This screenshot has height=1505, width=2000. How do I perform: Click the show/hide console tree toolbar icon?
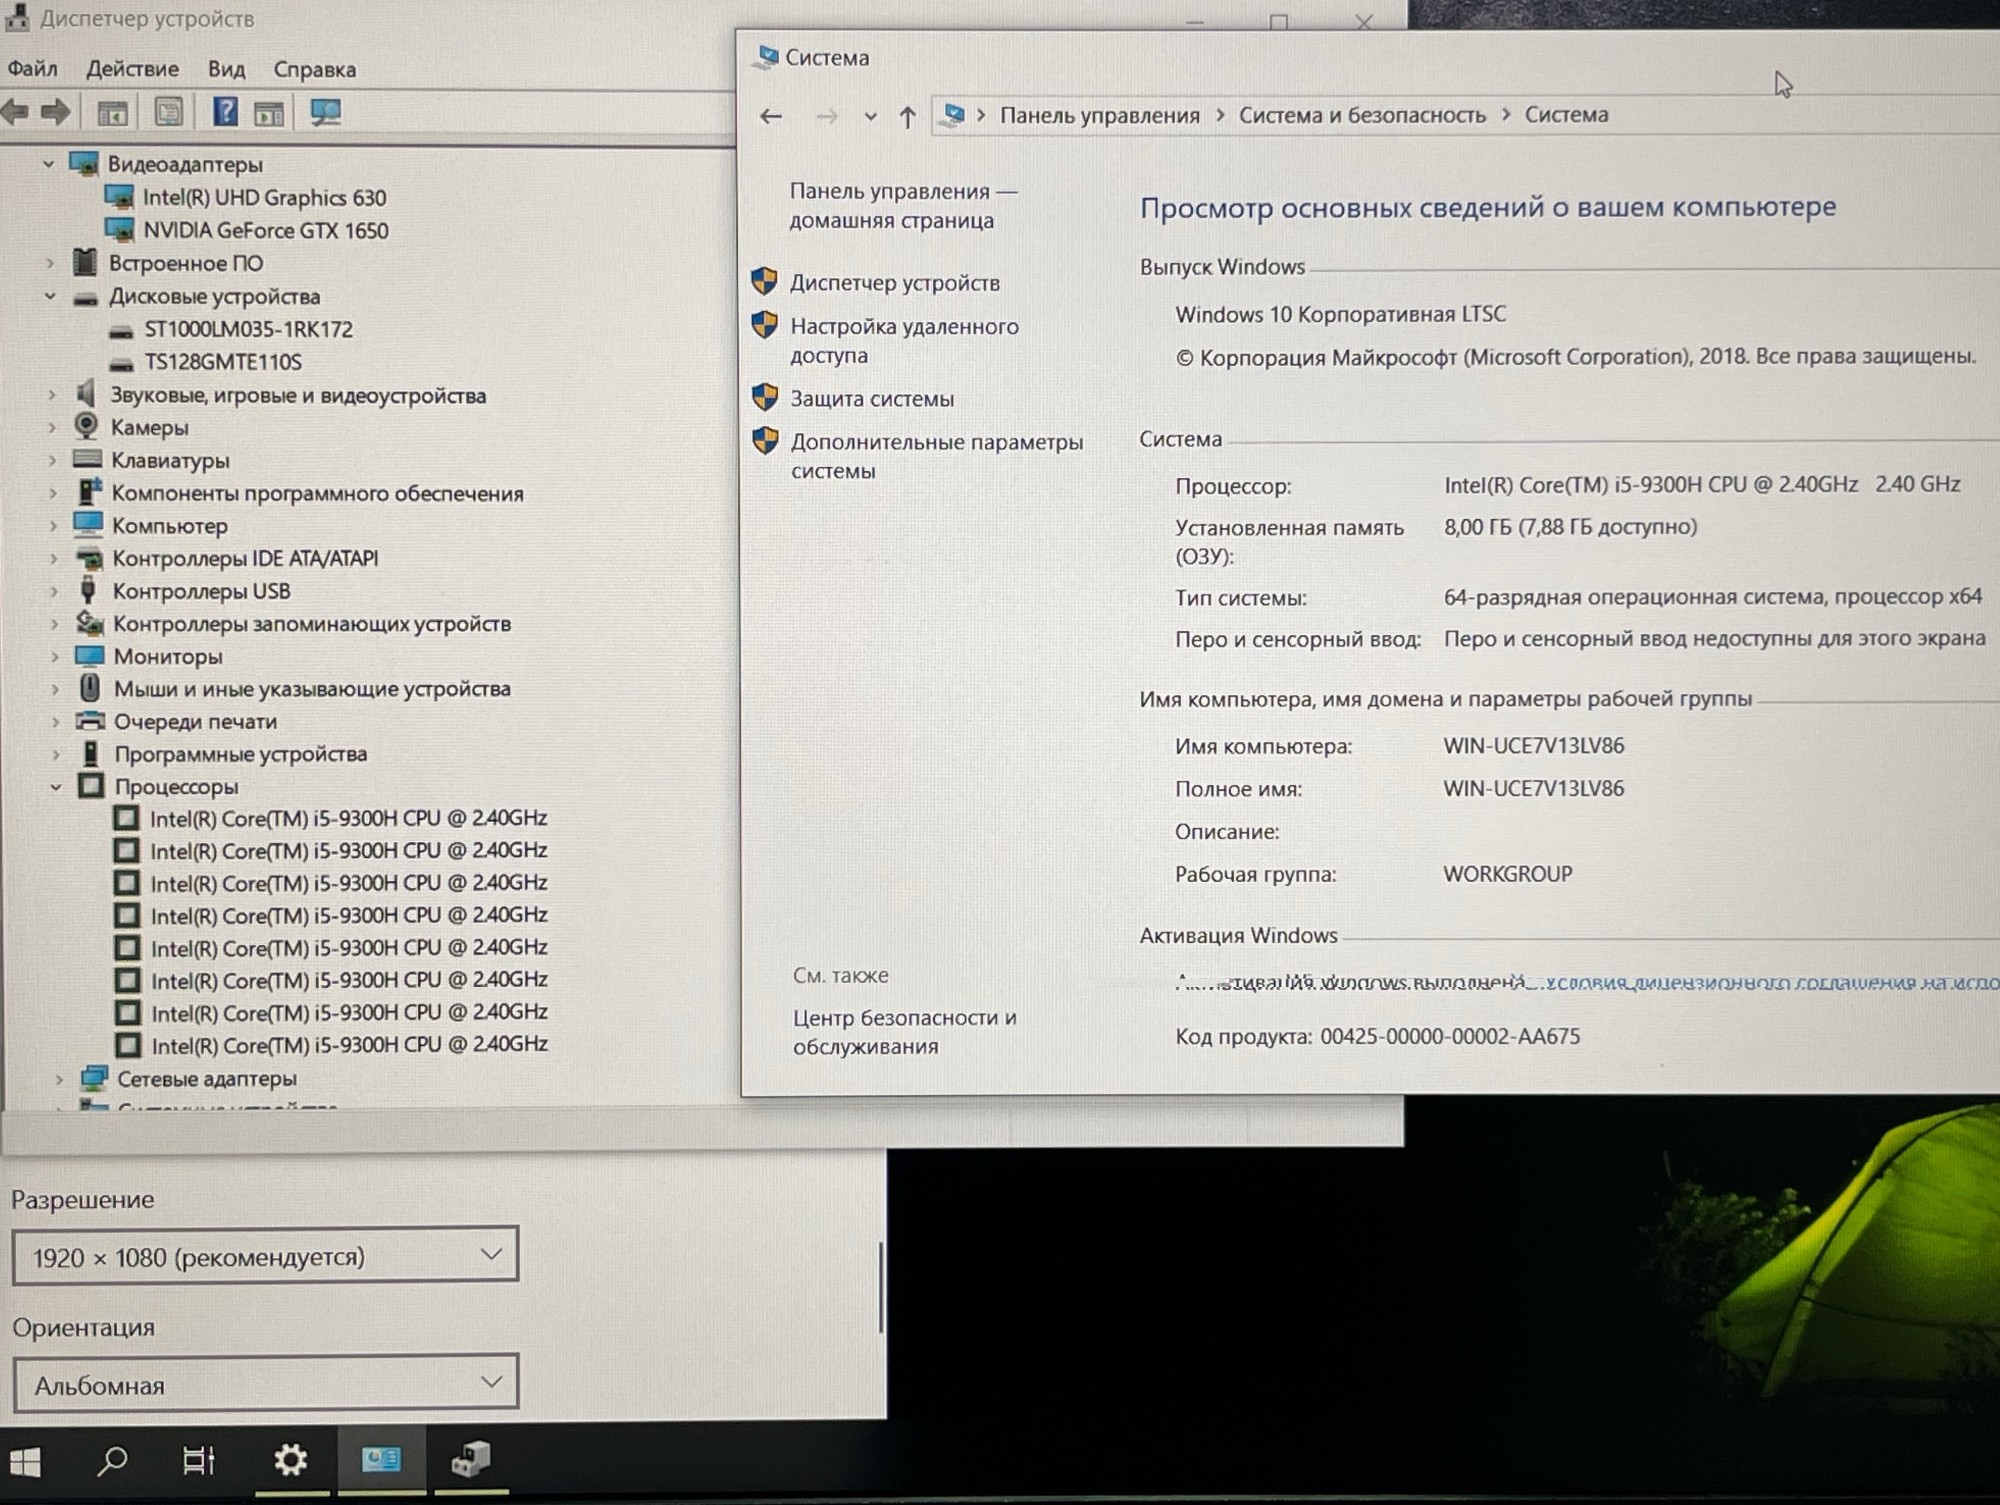click(113, 112)
